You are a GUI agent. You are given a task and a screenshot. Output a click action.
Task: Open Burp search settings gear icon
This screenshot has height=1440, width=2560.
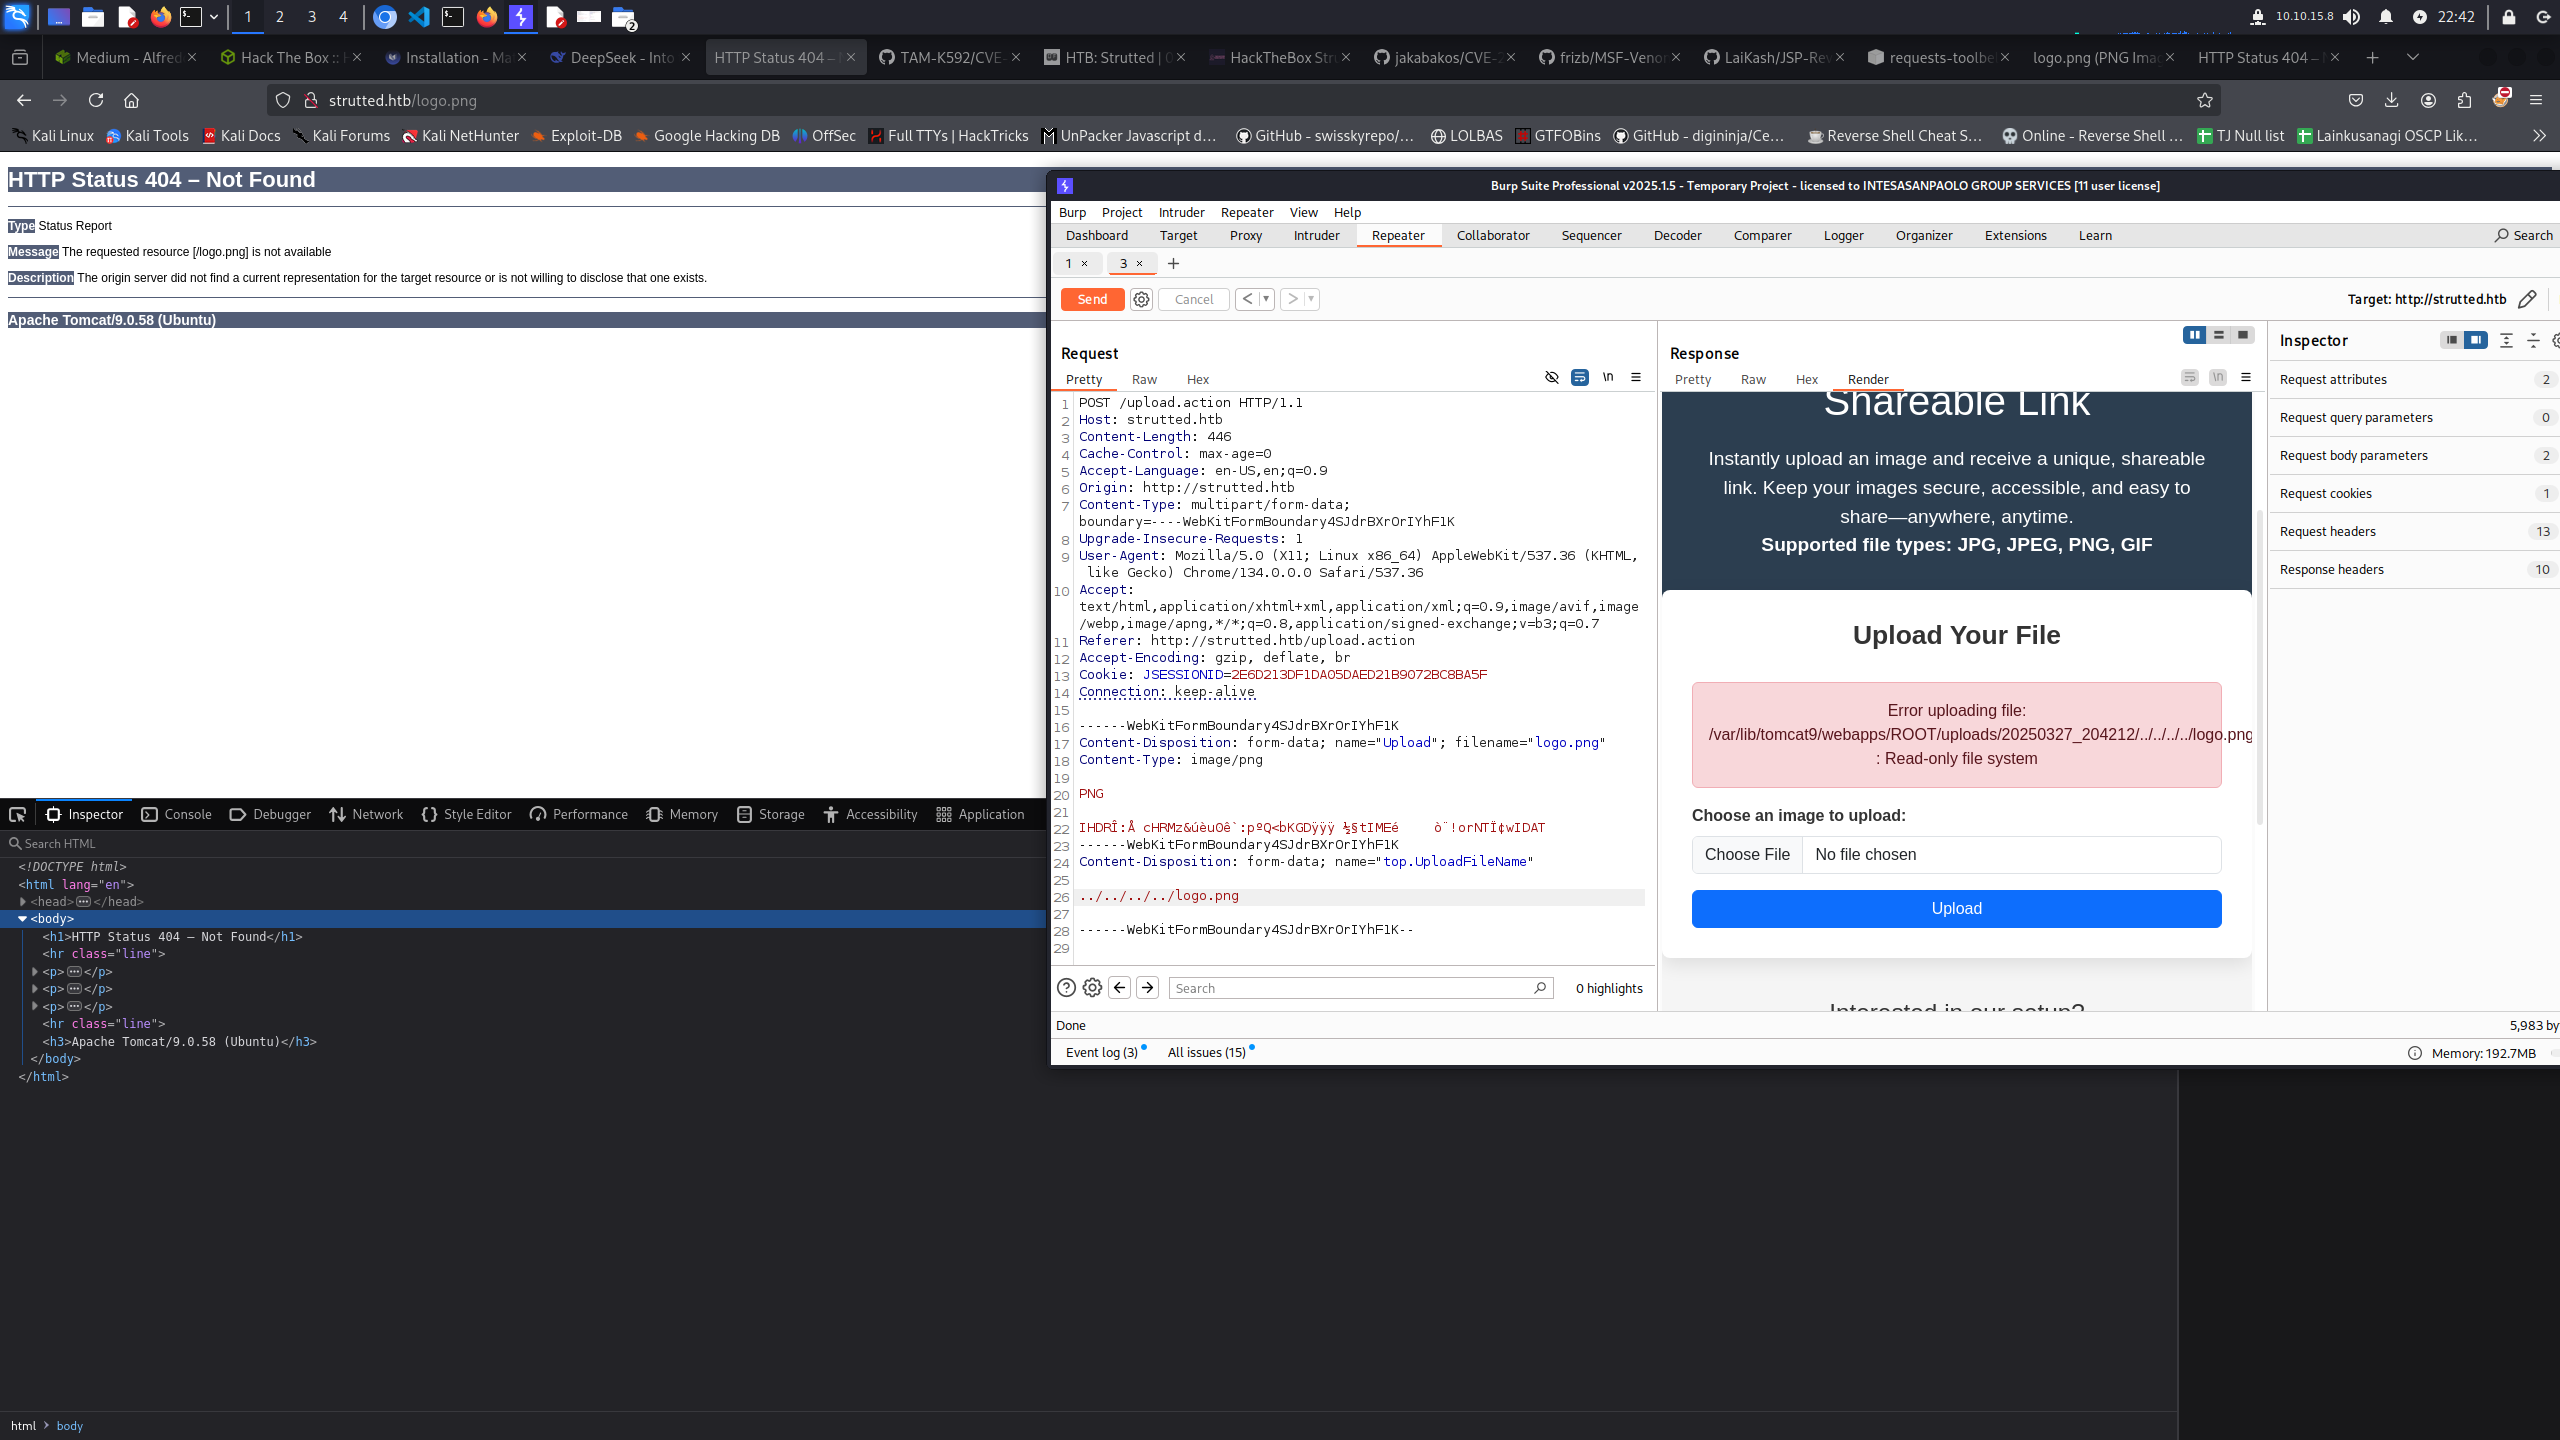(1092, 988)
